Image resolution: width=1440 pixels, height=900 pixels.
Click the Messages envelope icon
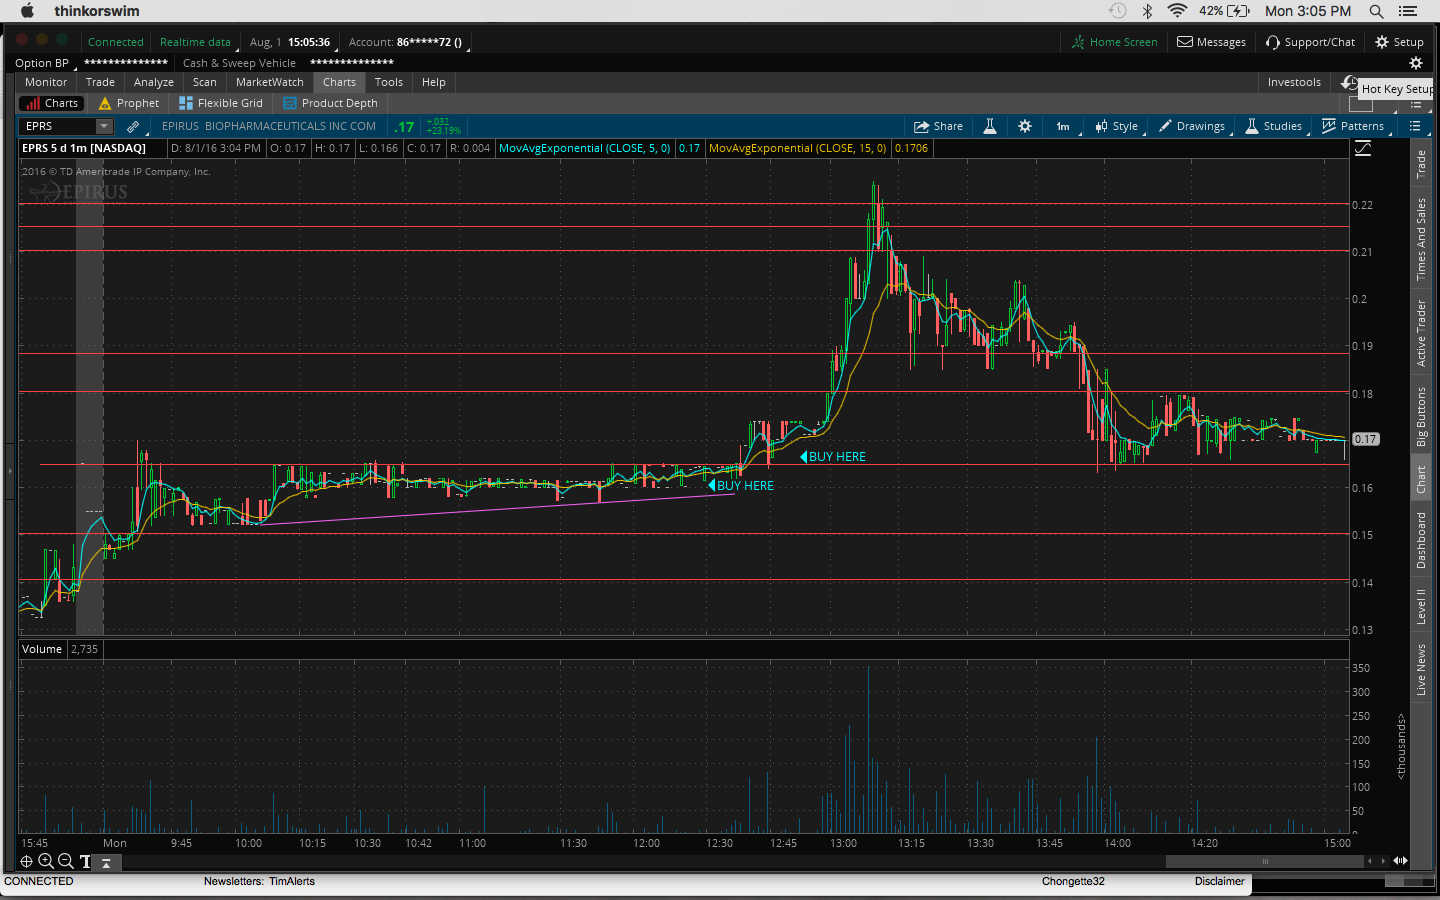1185,42
